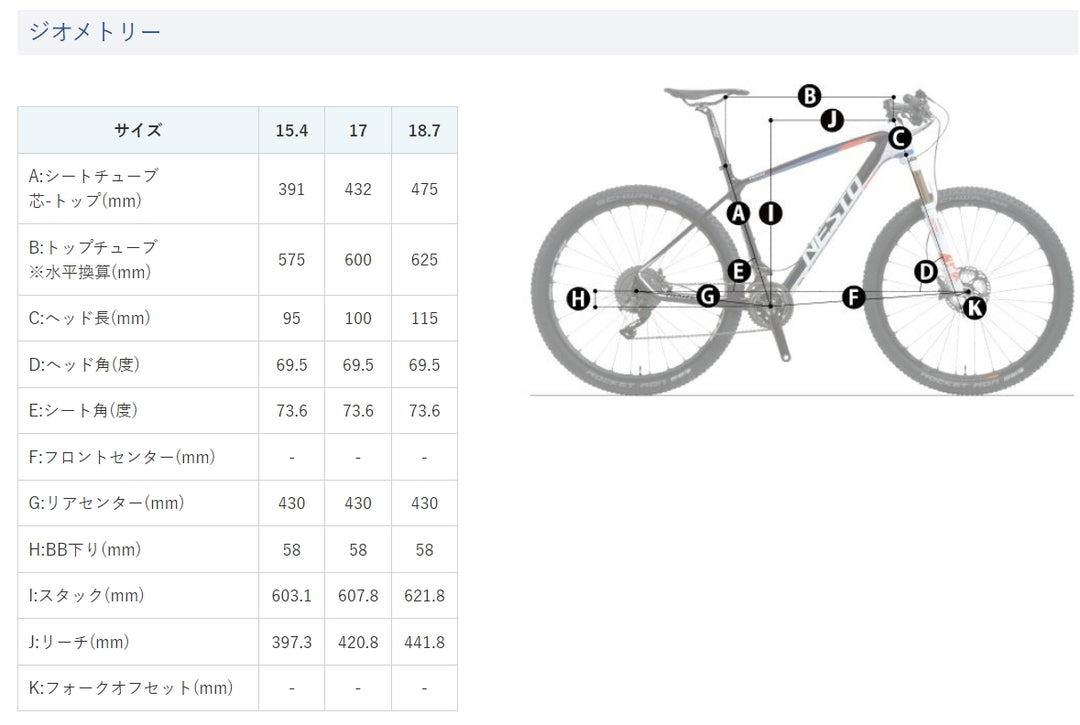Click the J reach marker on diagram
Viewport: 1080px width, 725px height.
click(832, 120)
